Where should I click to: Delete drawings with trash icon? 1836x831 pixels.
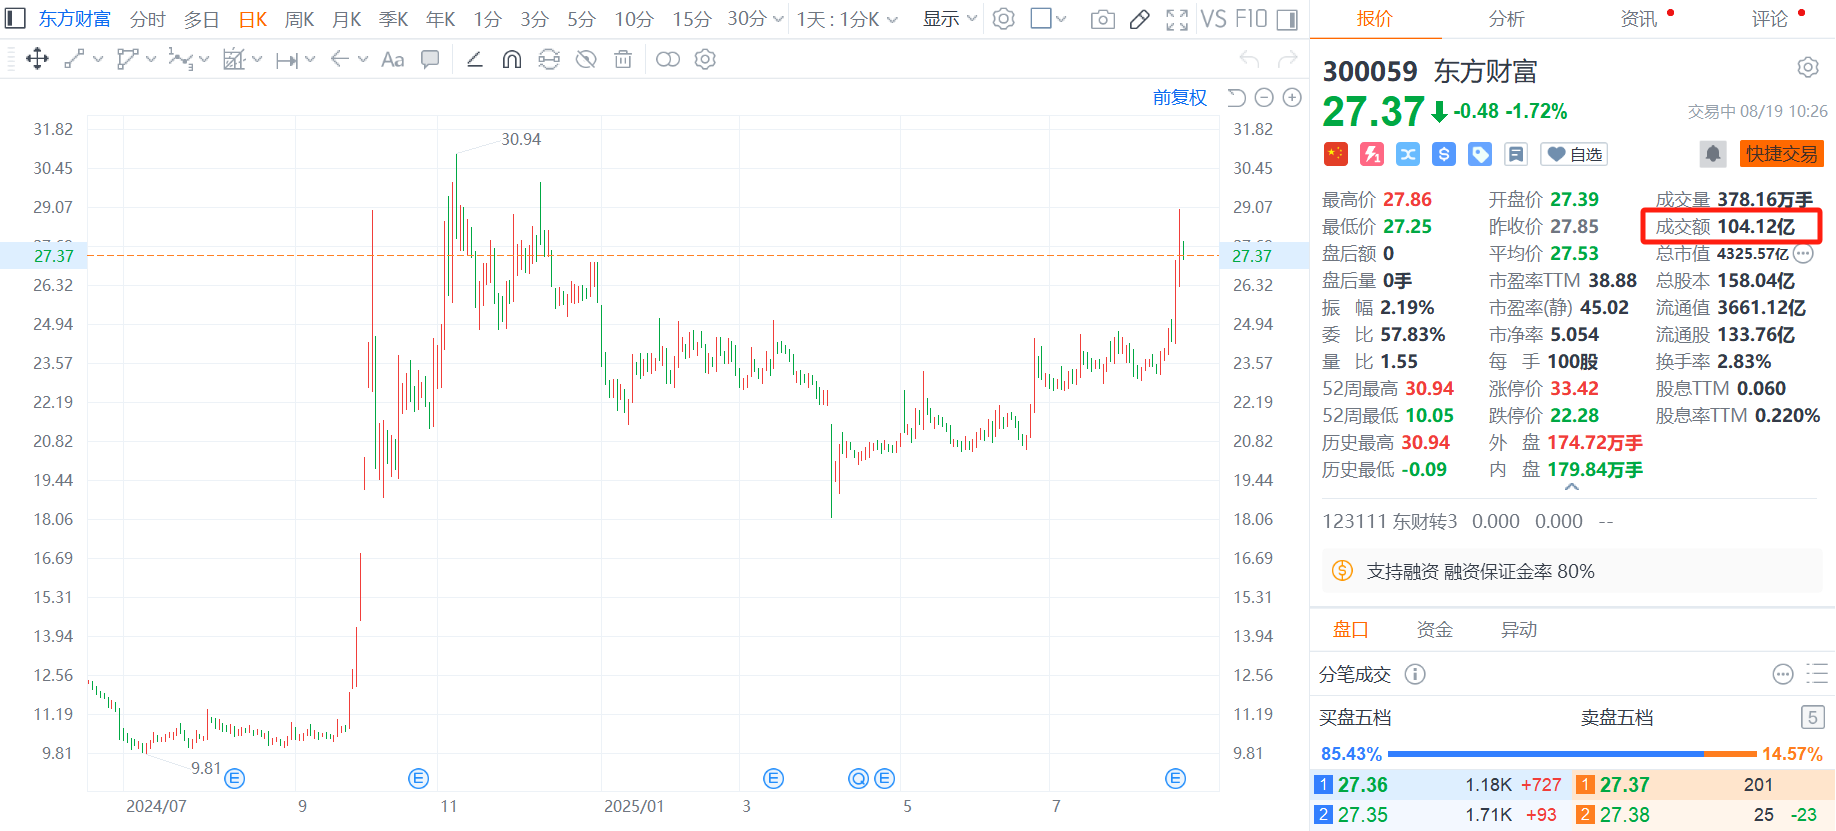[623, 59]
